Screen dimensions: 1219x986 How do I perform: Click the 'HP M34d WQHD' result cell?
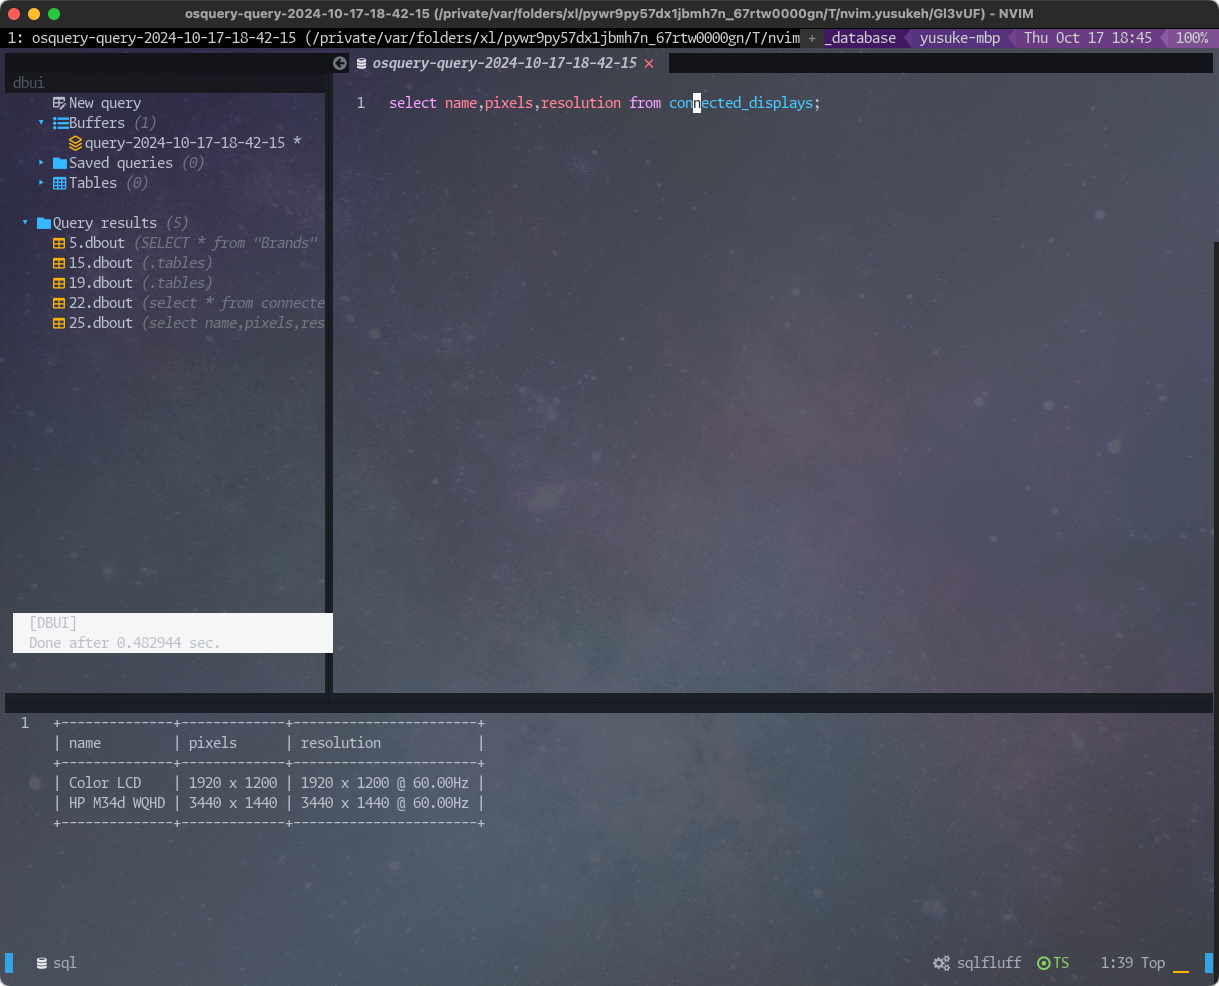(117, 803)
